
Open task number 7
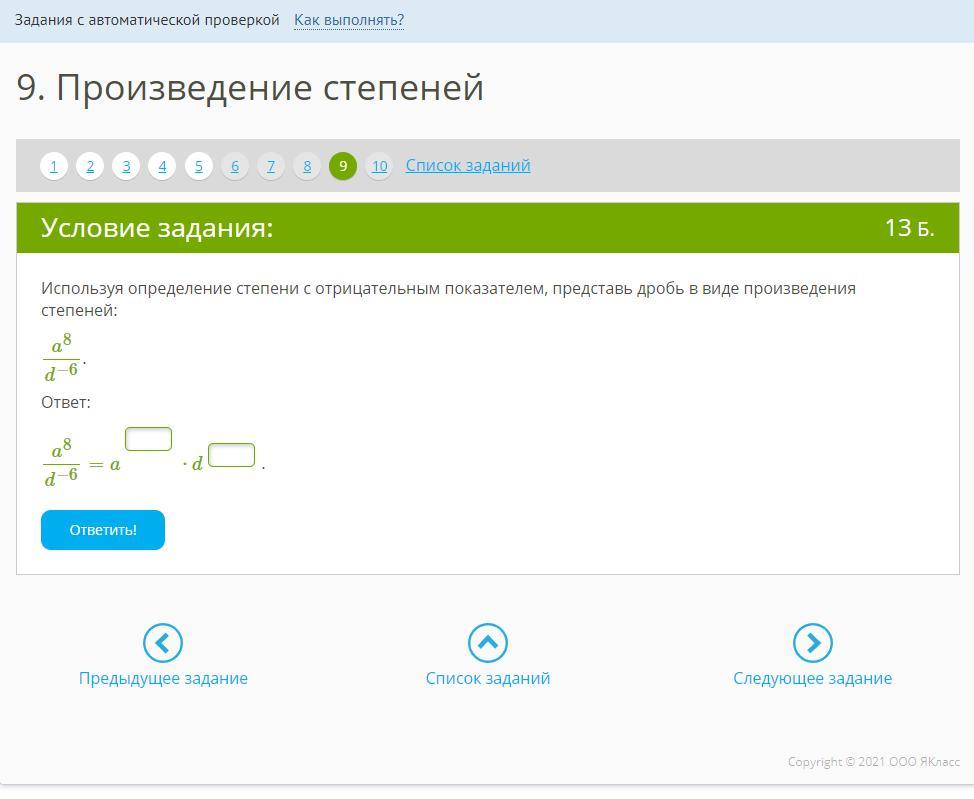click(x=271, y=166)
